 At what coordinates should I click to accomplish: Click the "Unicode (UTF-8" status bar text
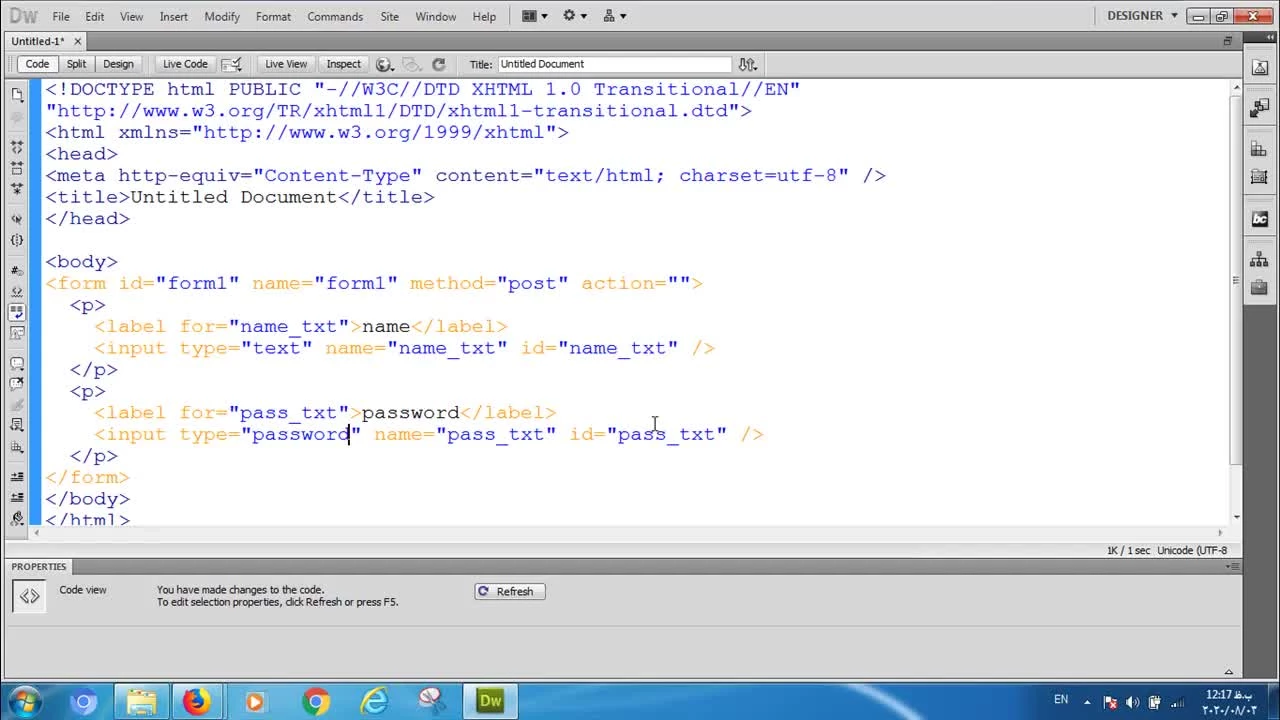coord(1192,551)
